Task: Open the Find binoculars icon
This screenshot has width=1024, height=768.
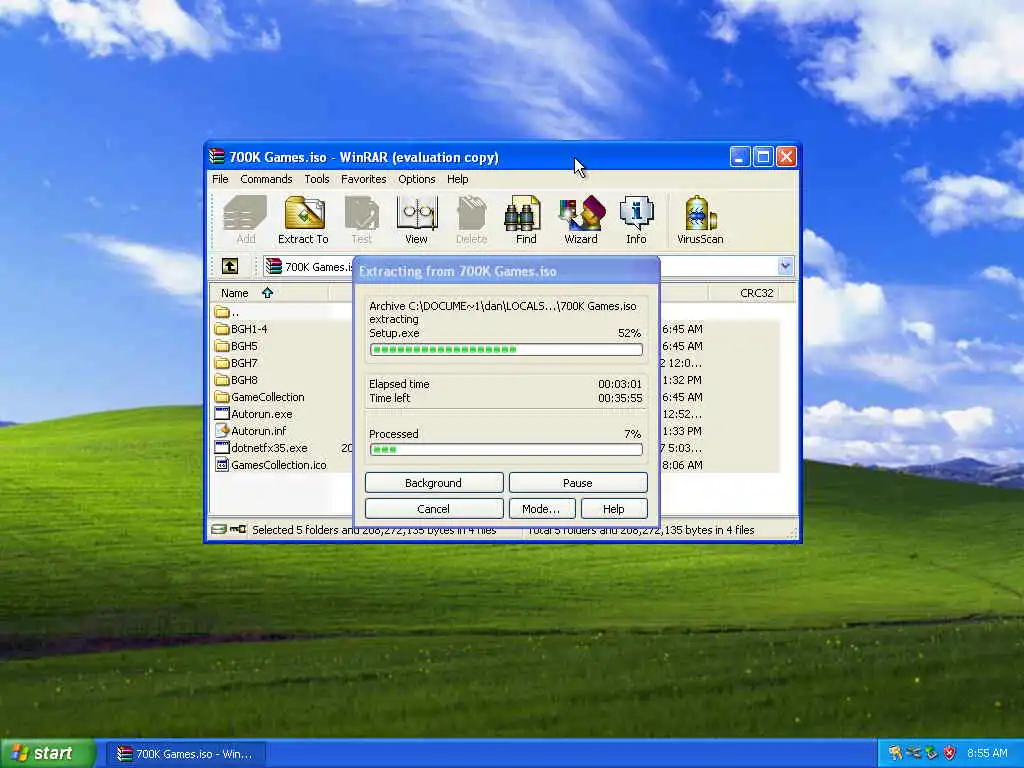Action: (526, 220)
